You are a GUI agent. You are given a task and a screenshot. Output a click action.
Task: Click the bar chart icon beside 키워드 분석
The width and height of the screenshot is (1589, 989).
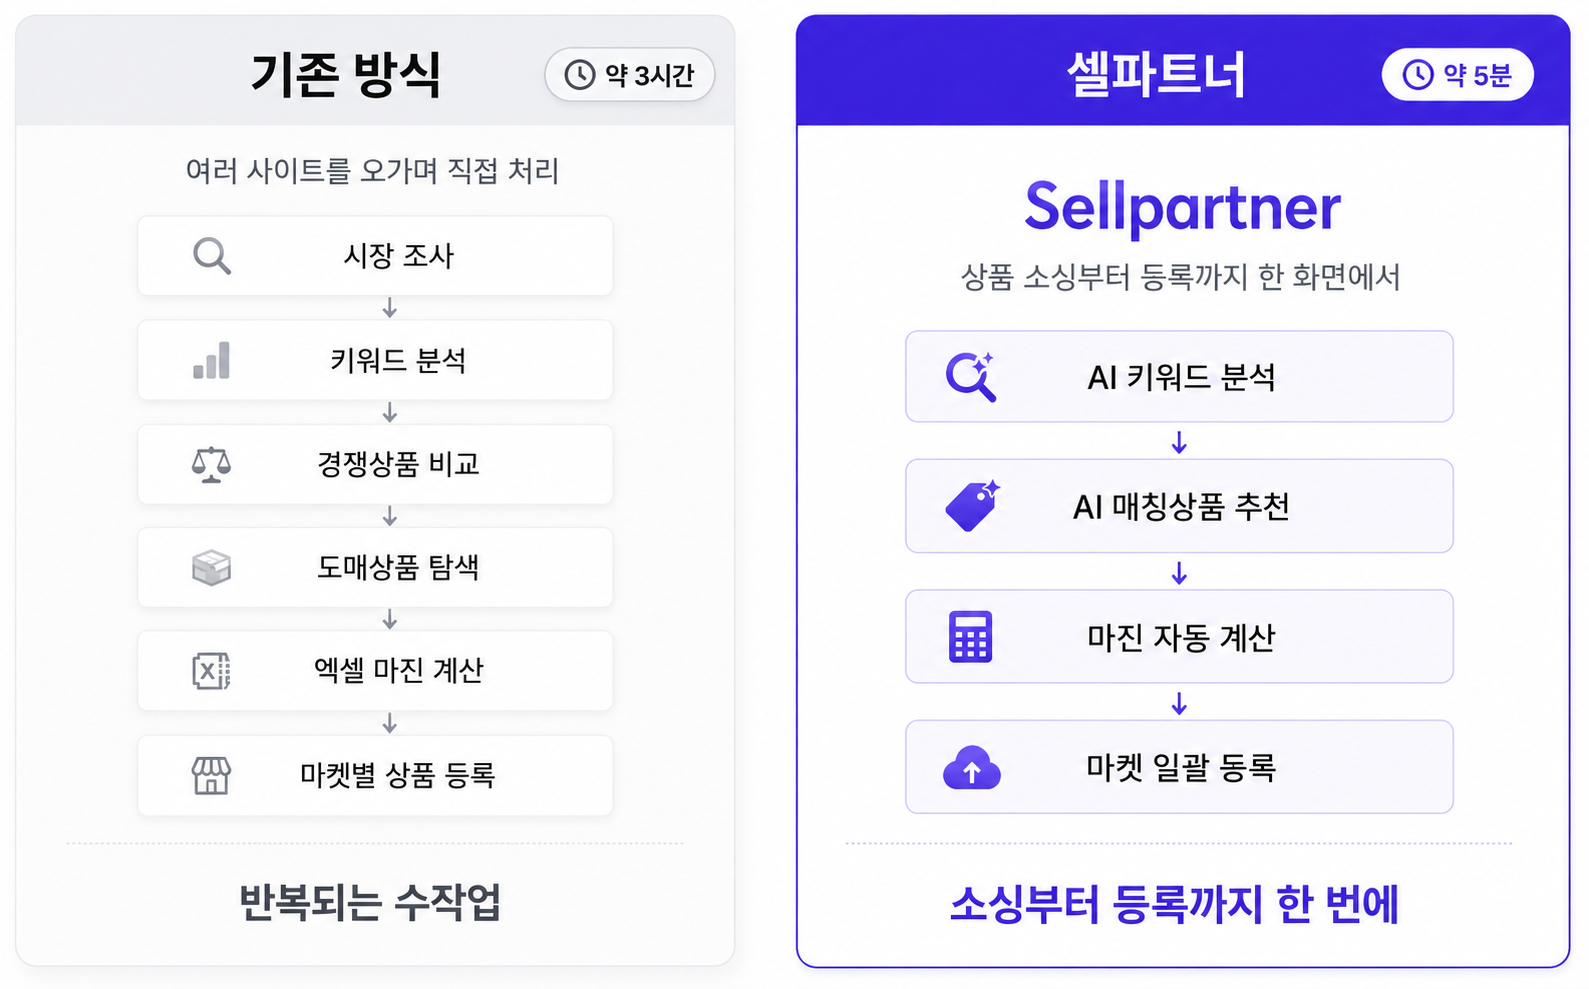click(211, 360)
